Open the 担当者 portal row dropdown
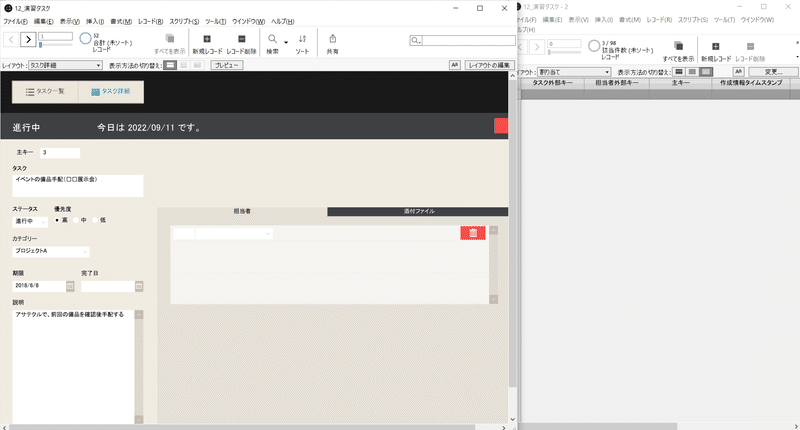The image size is (800, 430). tap(234, 234)
